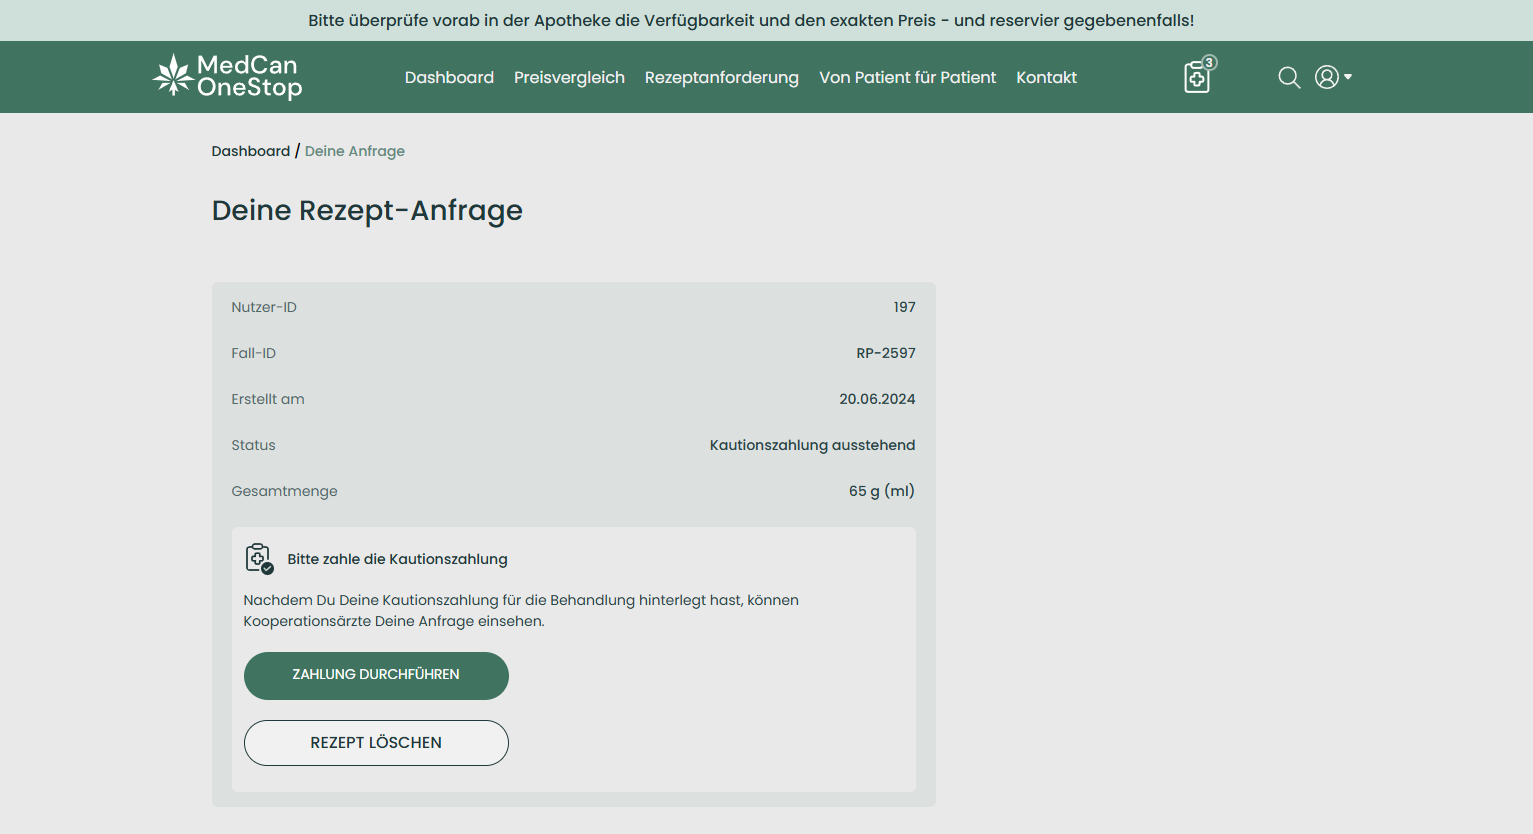Click the Fall-ID value RP-2597

[885, 353]
